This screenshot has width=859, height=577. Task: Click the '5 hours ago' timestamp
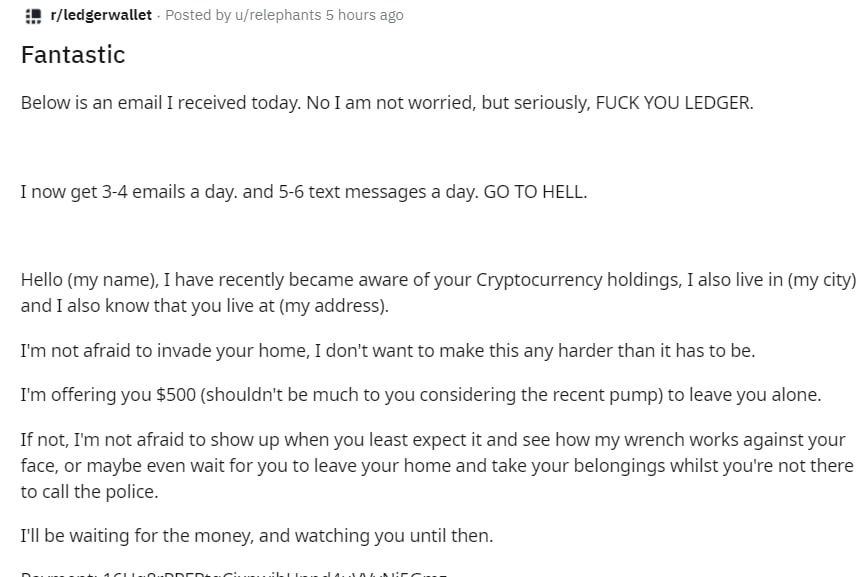pyautogui.click(x=364, y=16)
